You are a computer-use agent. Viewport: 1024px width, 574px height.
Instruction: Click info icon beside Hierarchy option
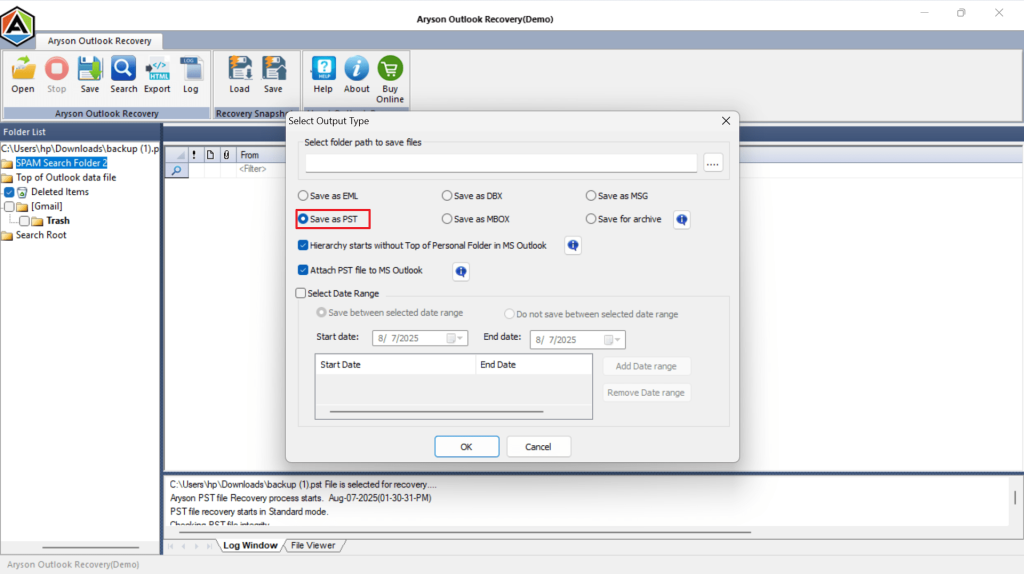click(x=573, y=246)
